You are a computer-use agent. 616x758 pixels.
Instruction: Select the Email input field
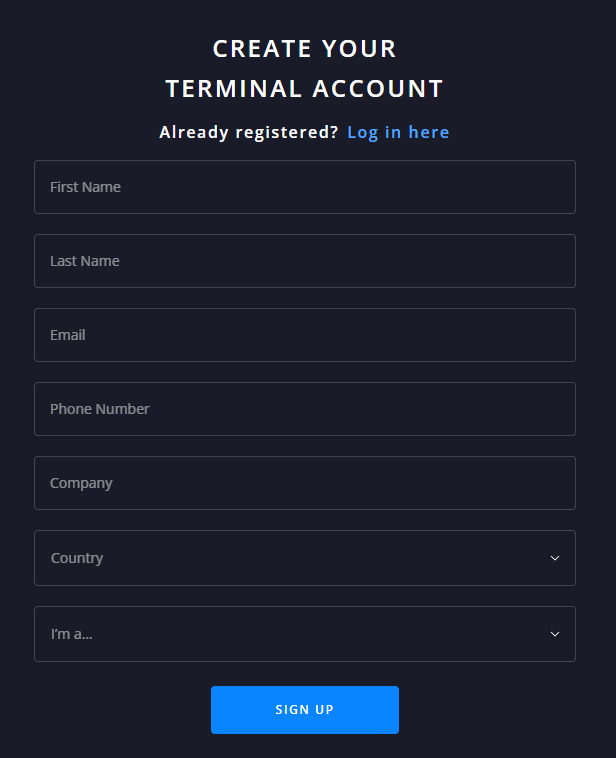coord(304,335)
